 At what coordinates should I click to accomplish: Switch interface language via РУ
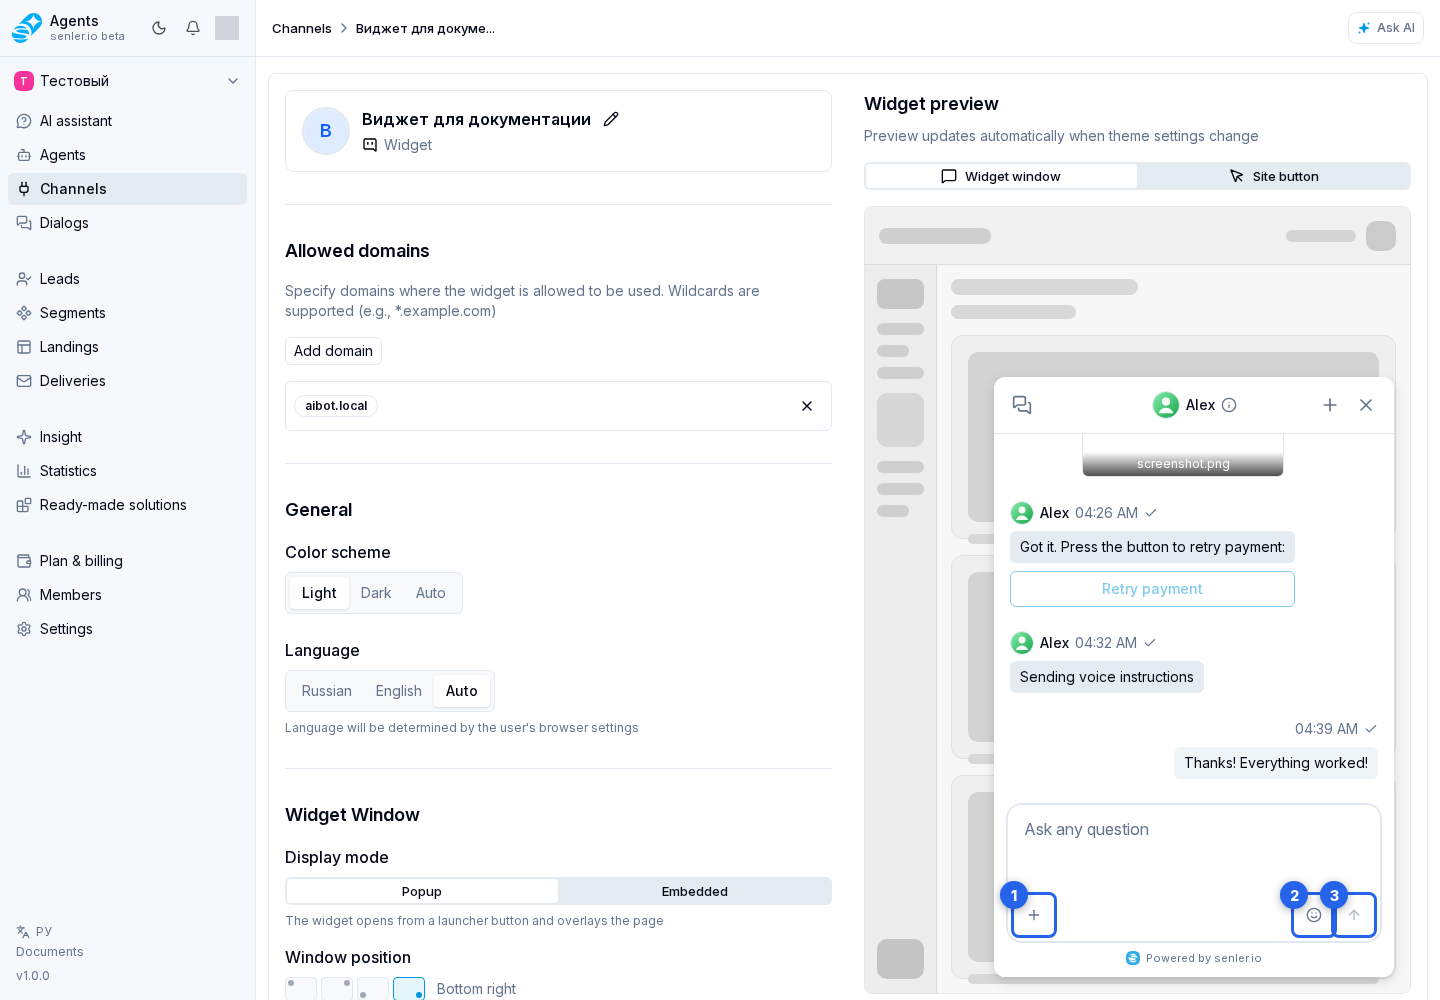click(x=34, y=931)
